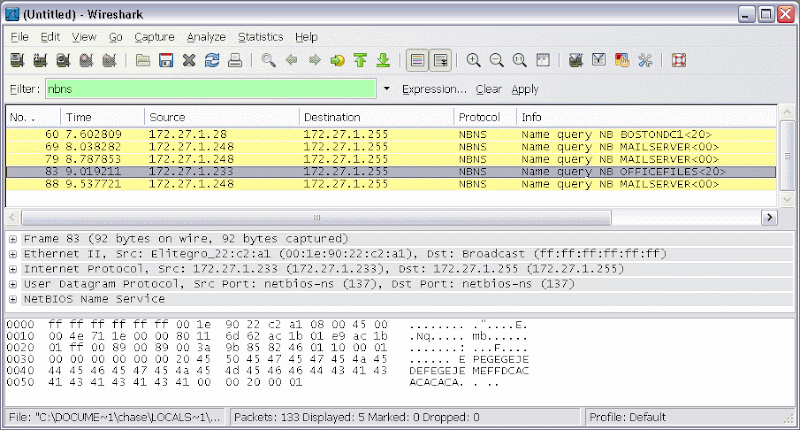The height and width of the screenshot is (430, 800).
Task: Expand the NetBIOS Name Service node
Action: [x=13, y=299]
